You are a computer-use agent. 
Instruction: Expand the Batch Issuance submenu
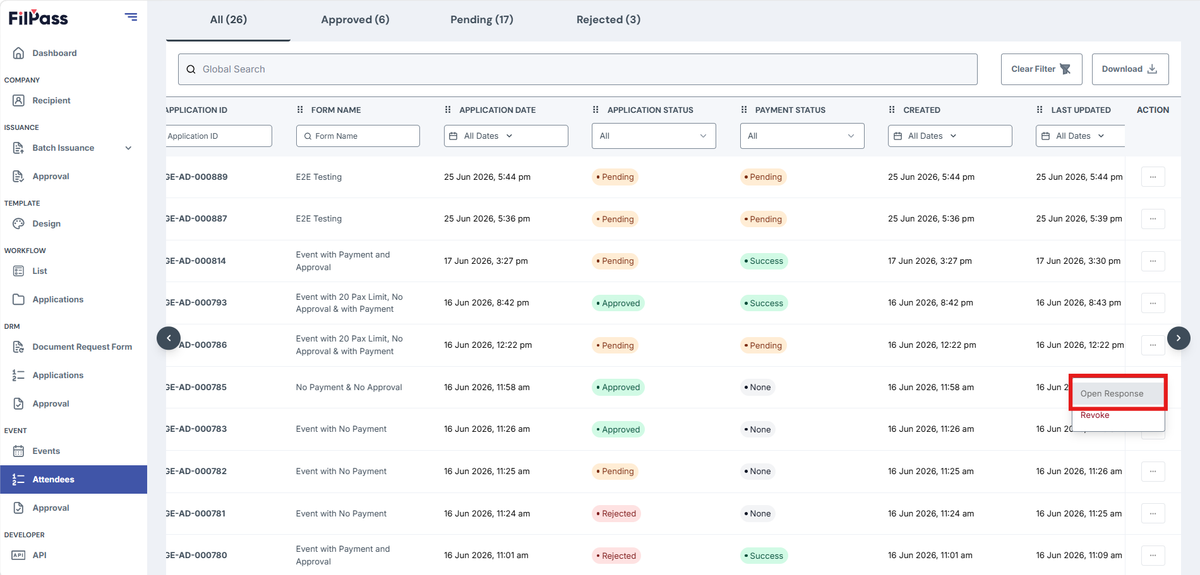click(x=128, y=148)
